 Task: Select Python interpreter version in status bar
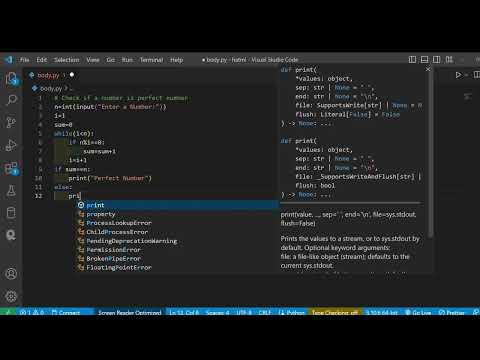point(382,312)
